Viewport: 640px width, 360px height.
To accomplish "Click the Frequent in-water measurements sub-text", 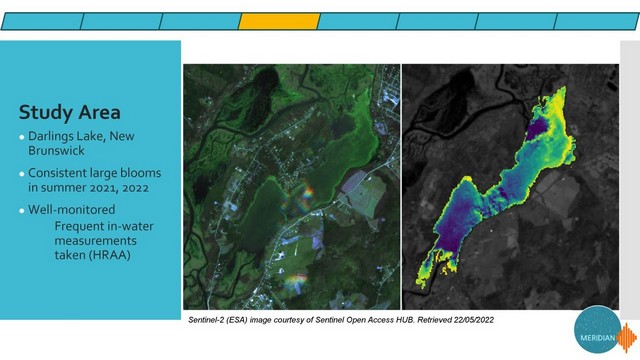I will pyautogui.click(x=104, y=240).
